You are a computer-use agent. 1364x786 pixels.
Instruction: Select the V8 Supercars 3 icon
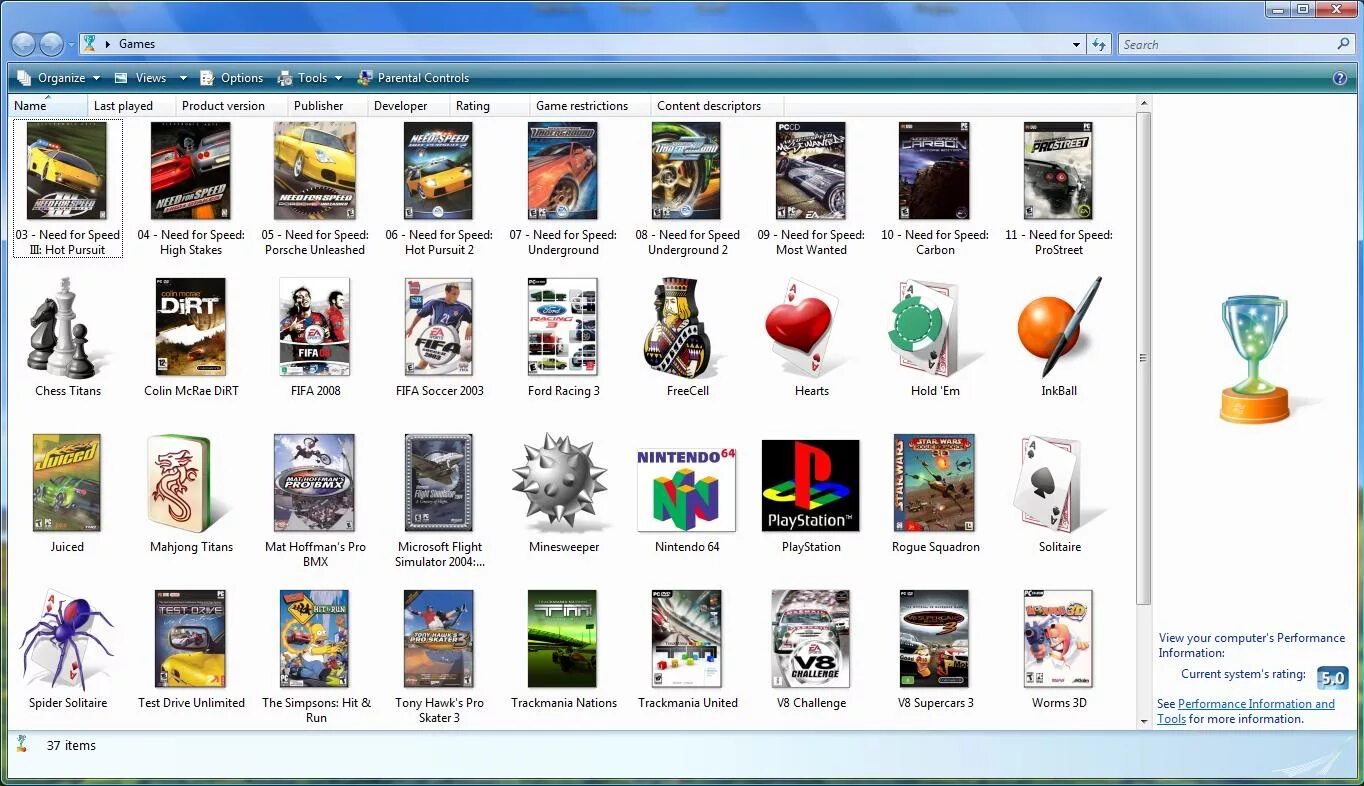pyautogui.click(x=935, y=639)
